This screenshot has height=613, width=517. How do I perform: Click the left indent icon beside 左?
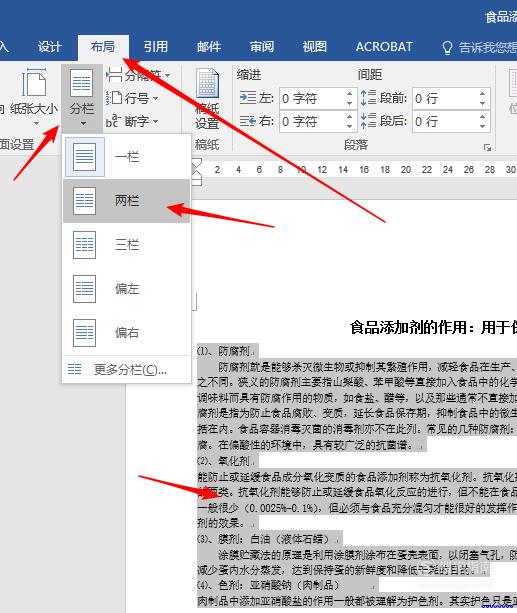[x=248, y=98]
